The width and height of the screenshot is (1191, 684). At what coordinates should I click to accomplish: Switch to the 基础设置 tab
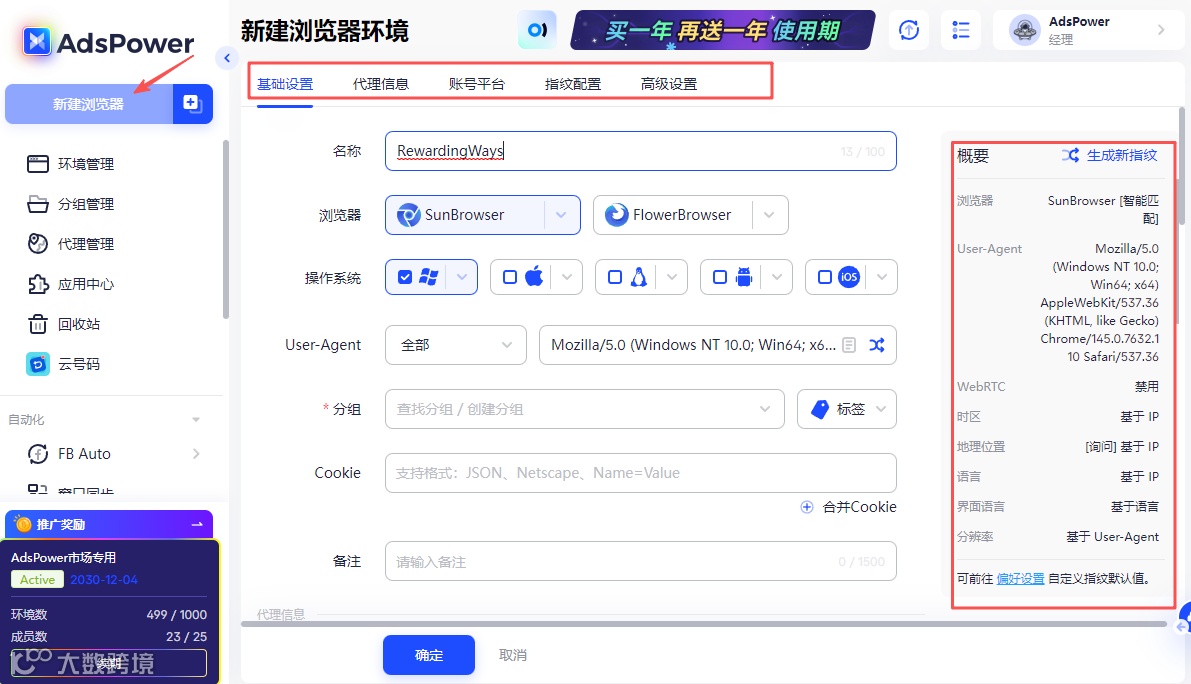point(285,84)
